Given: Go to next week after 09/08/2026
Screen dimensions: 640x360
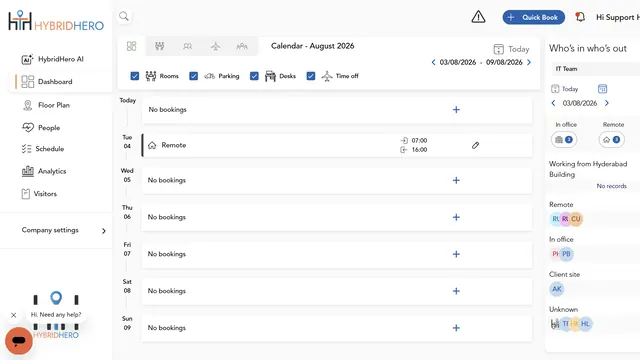Looking at the screenshot, I should coord(529,62).
